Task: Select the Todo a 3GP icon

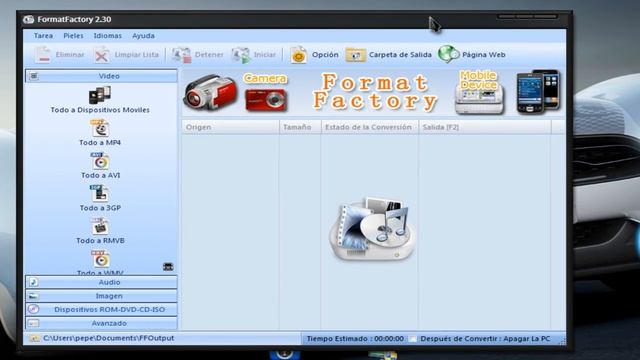Action: pos(100,193)
